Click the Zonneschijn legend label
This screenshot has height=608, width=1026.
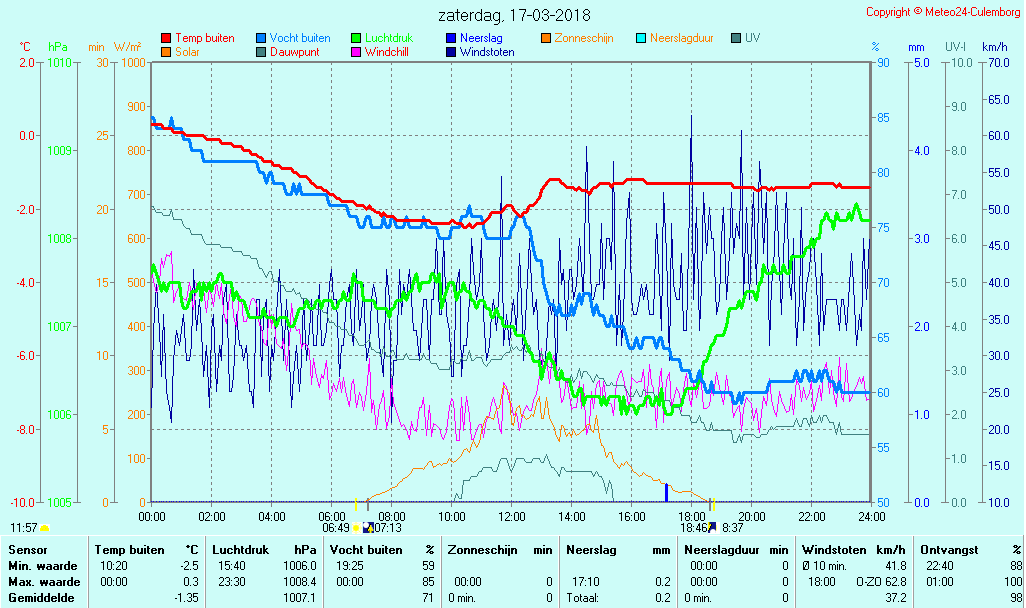tap(584, 38)
